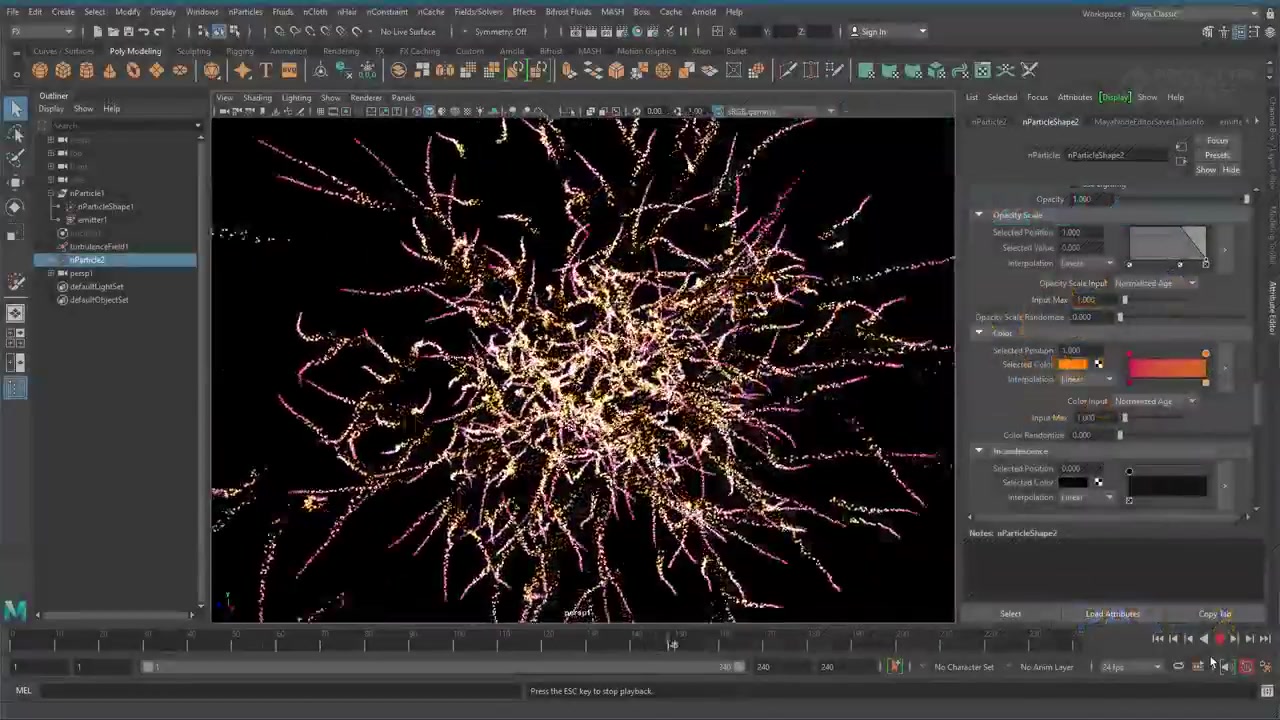Viewport: 1280px width, 720px height.
Task: Open the nParticles menu
Action: 245,12
